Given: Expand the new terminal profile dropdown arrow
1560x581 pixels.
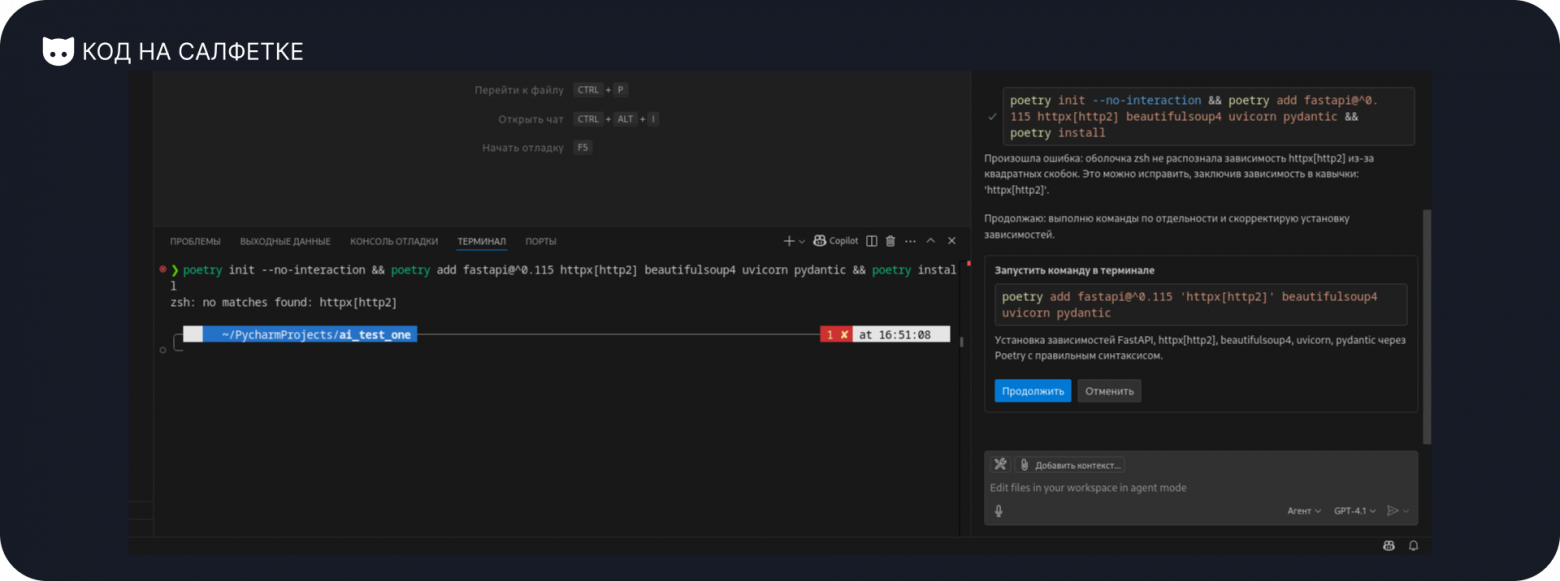Looking at the screenshot, I should (x=802, y=242).
